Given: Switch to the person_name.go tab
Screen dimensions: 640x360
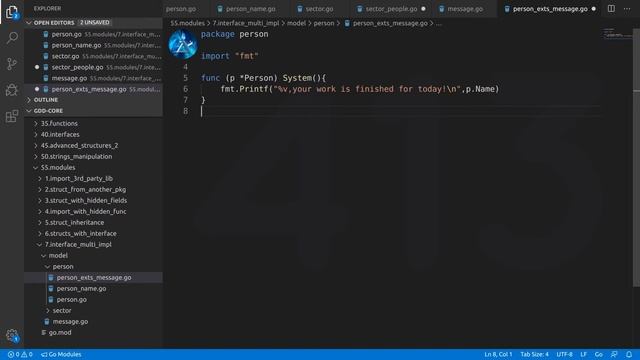Looking at the screenshot, I should 251,9.
